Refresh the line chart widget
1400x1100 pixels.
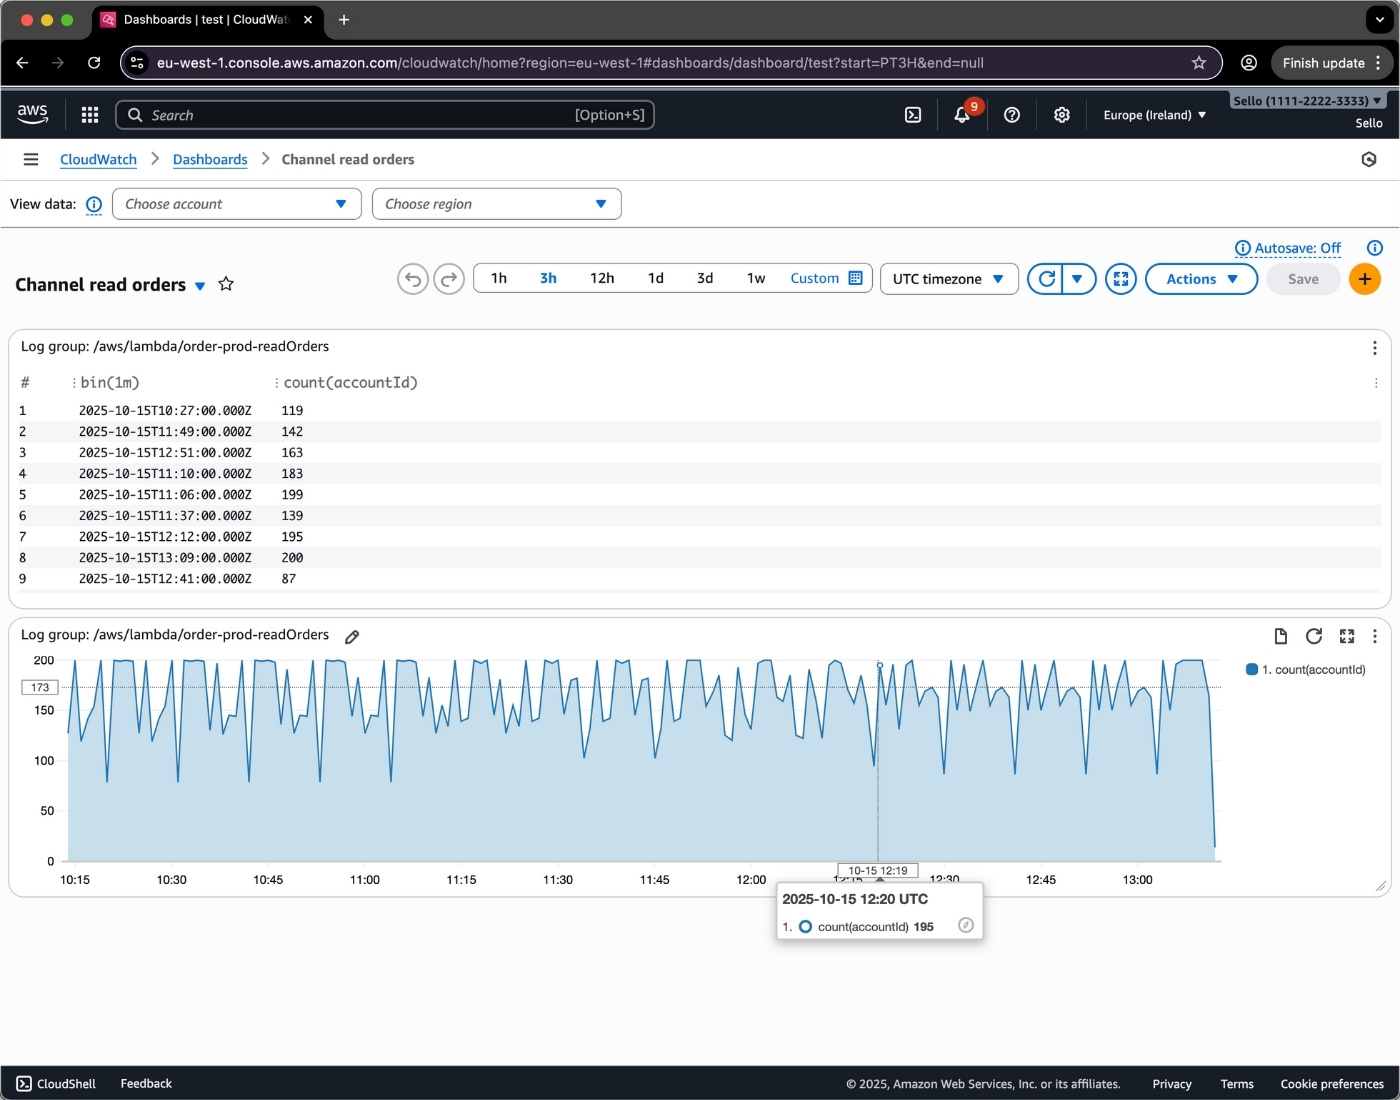(1314, 636)
